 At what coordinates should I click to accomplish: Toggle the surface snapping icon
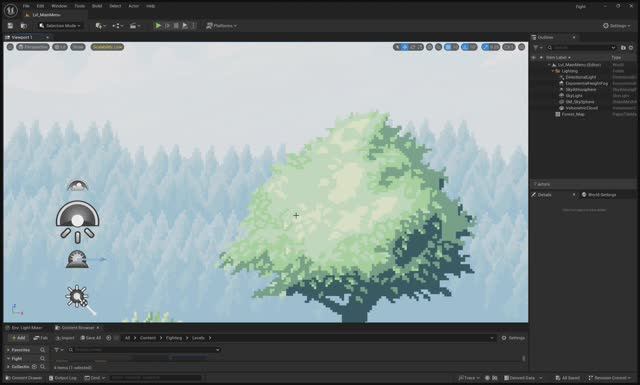(x=438, y=47)
